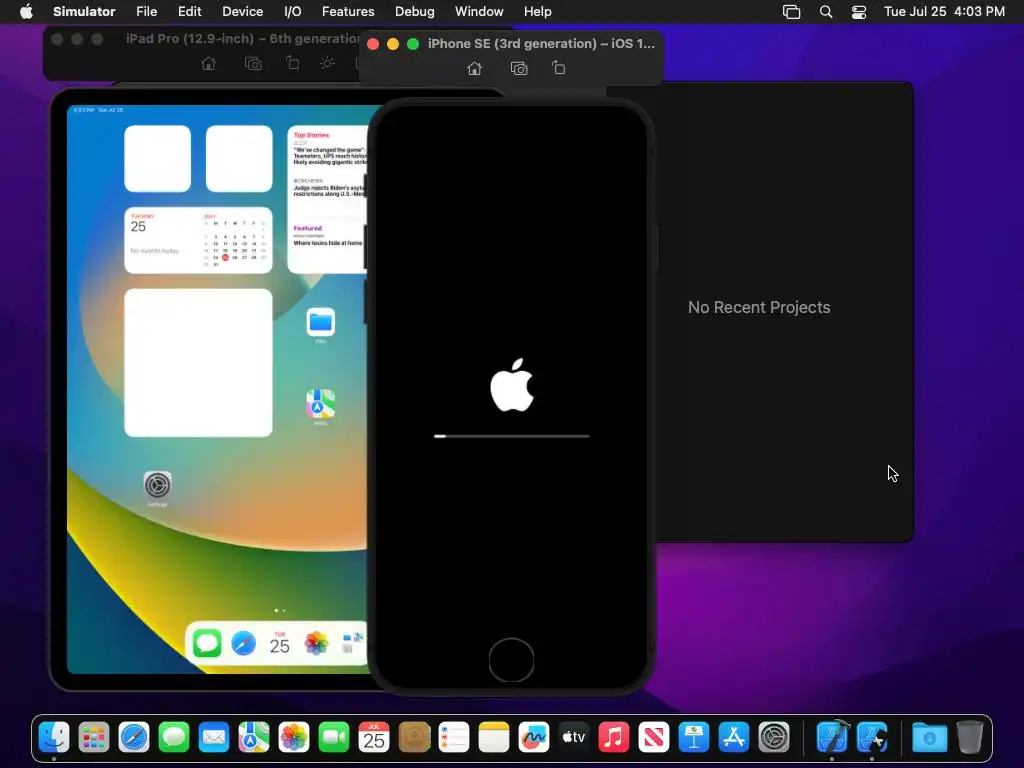Screen dimensions: 1024x768
Task: Open the Files app on the iPad screen
Action: (321, 322)
